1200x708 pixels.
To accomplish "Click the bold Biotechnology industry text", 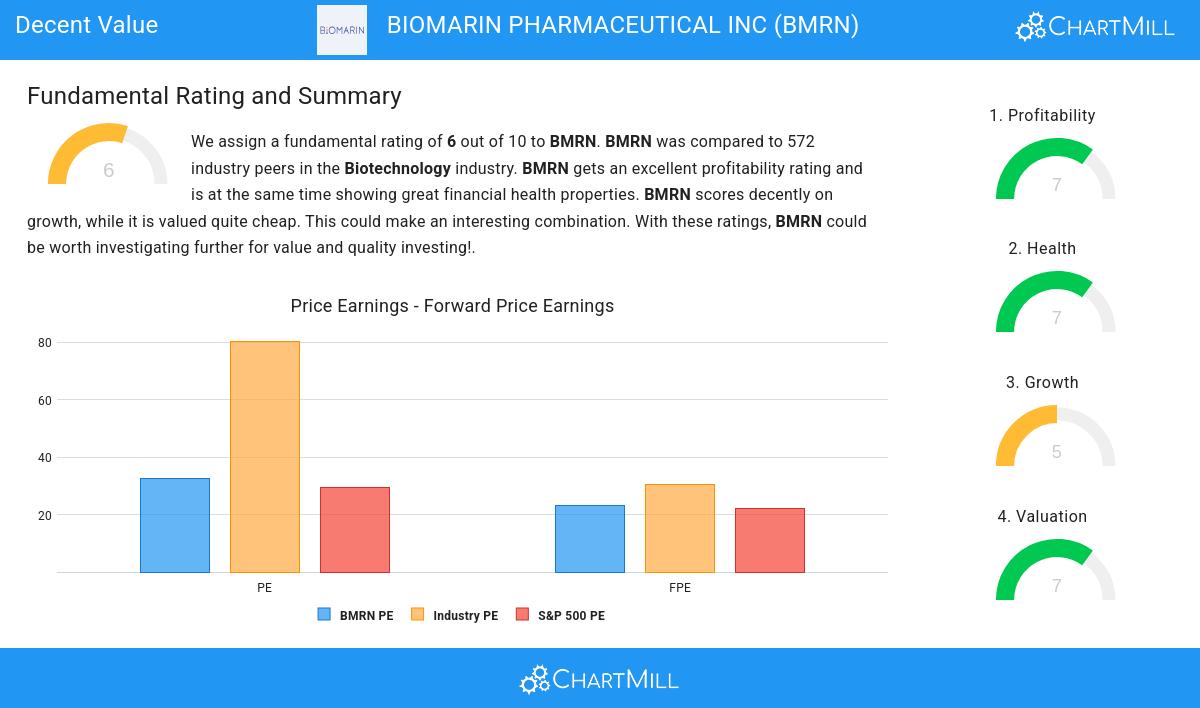I will click(397, 168).
